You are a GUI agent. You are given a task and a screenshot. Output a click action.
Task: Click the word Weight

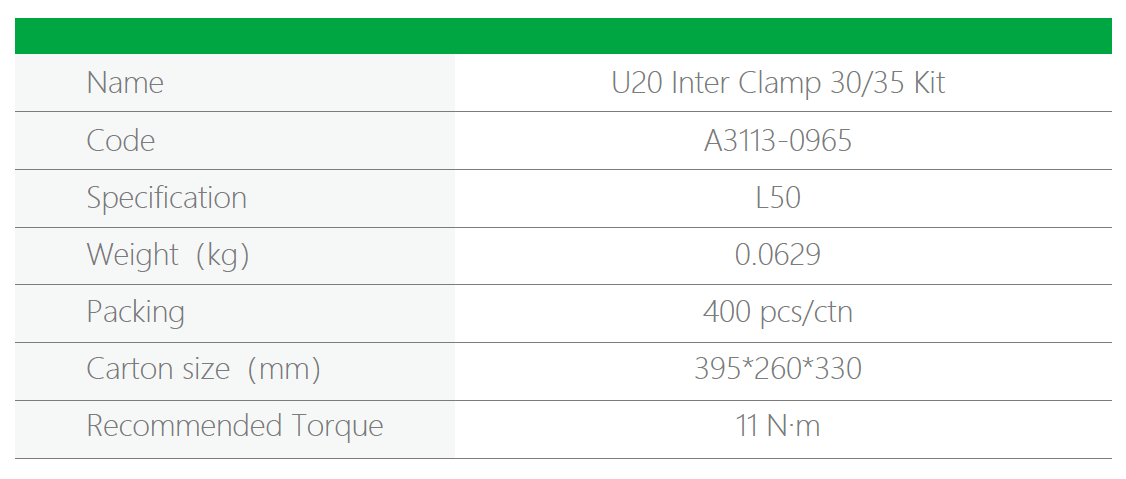133,256
